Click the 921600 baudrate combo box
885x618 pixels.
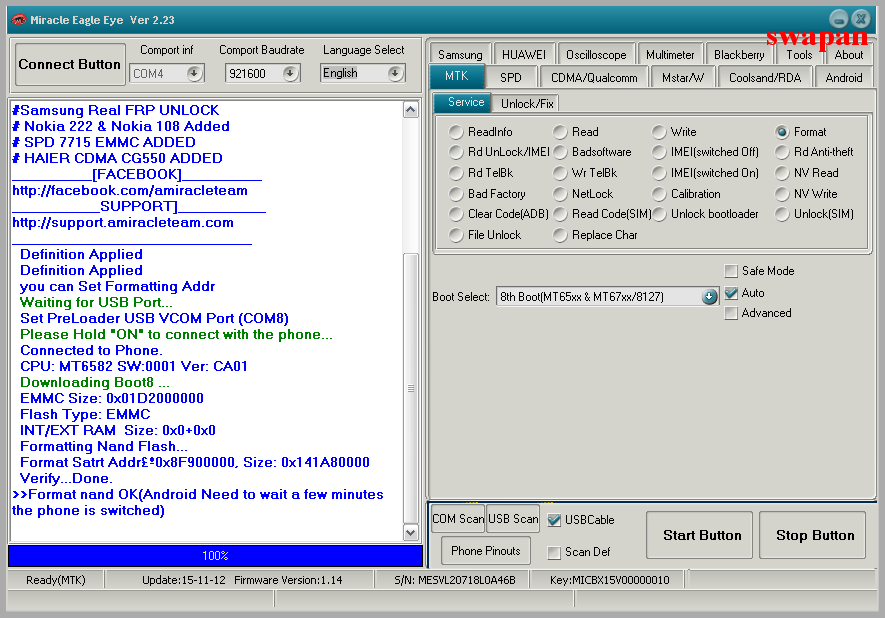tap(262, 73)
